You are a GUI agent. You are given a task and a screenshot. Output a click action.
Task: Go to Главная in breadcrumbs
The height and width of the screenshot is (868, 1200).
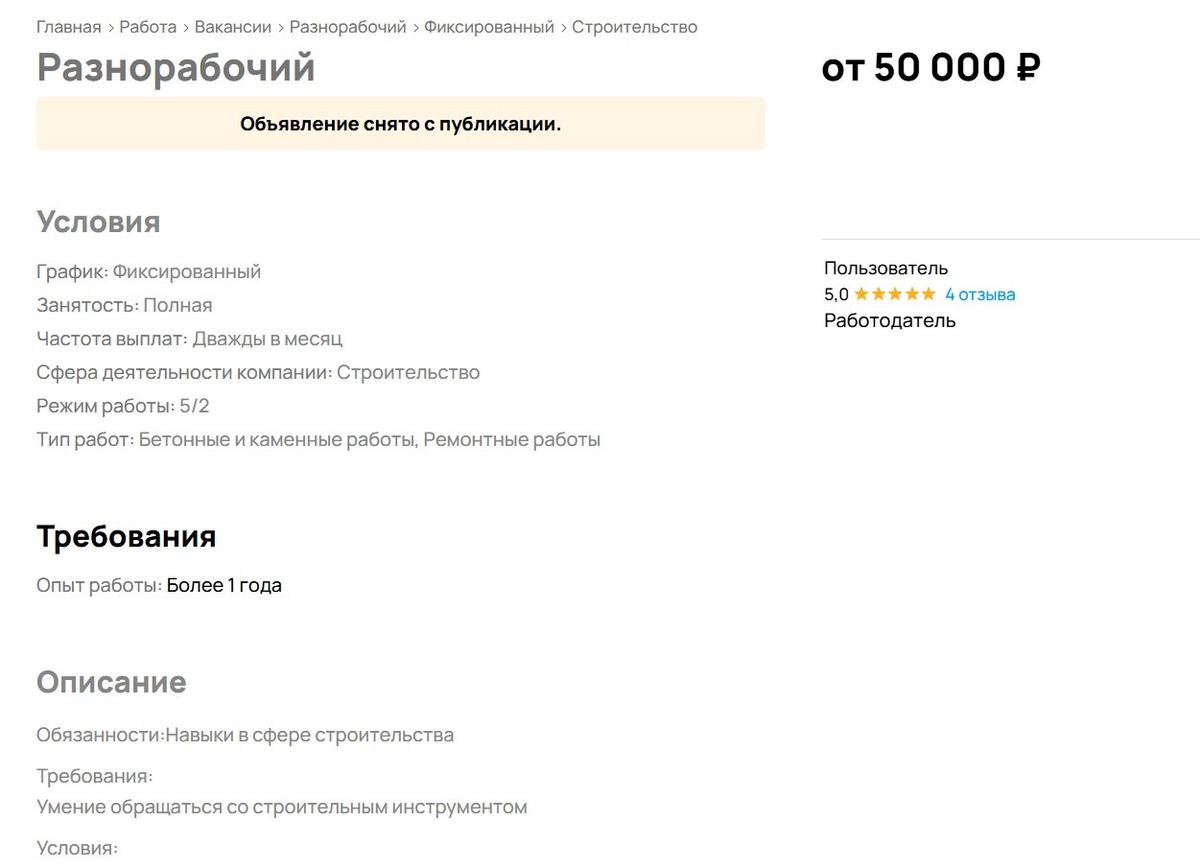(x=69, y=27)
